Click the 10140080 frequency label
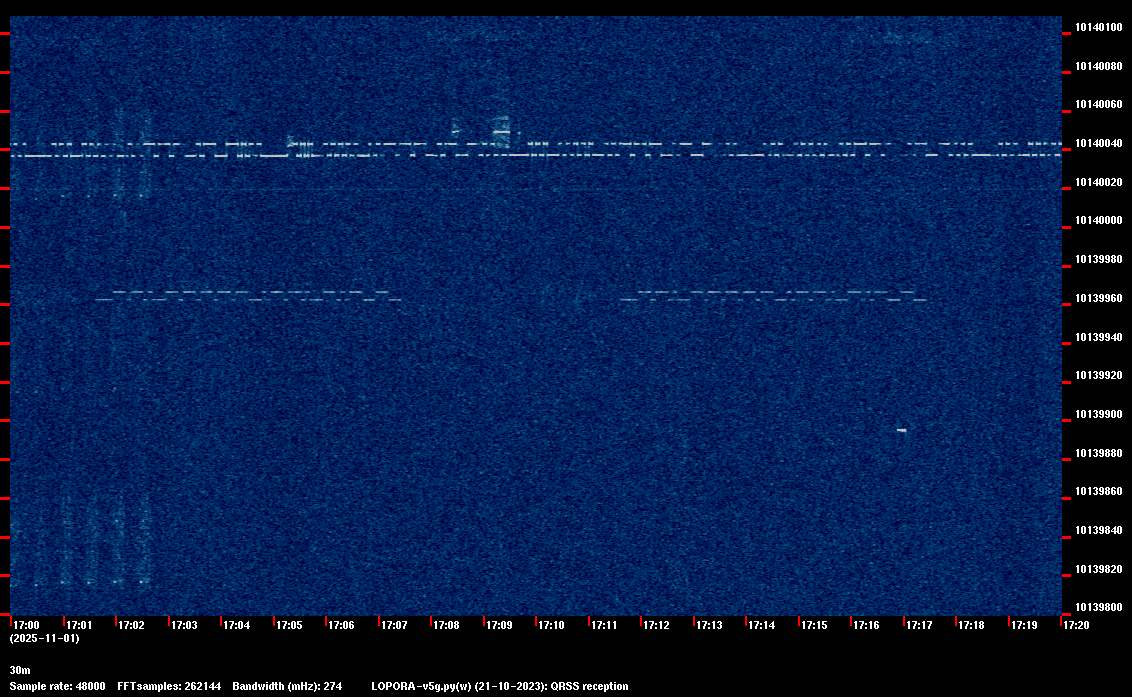This screenshot has height=697, width=1132. click(1099, 66)
